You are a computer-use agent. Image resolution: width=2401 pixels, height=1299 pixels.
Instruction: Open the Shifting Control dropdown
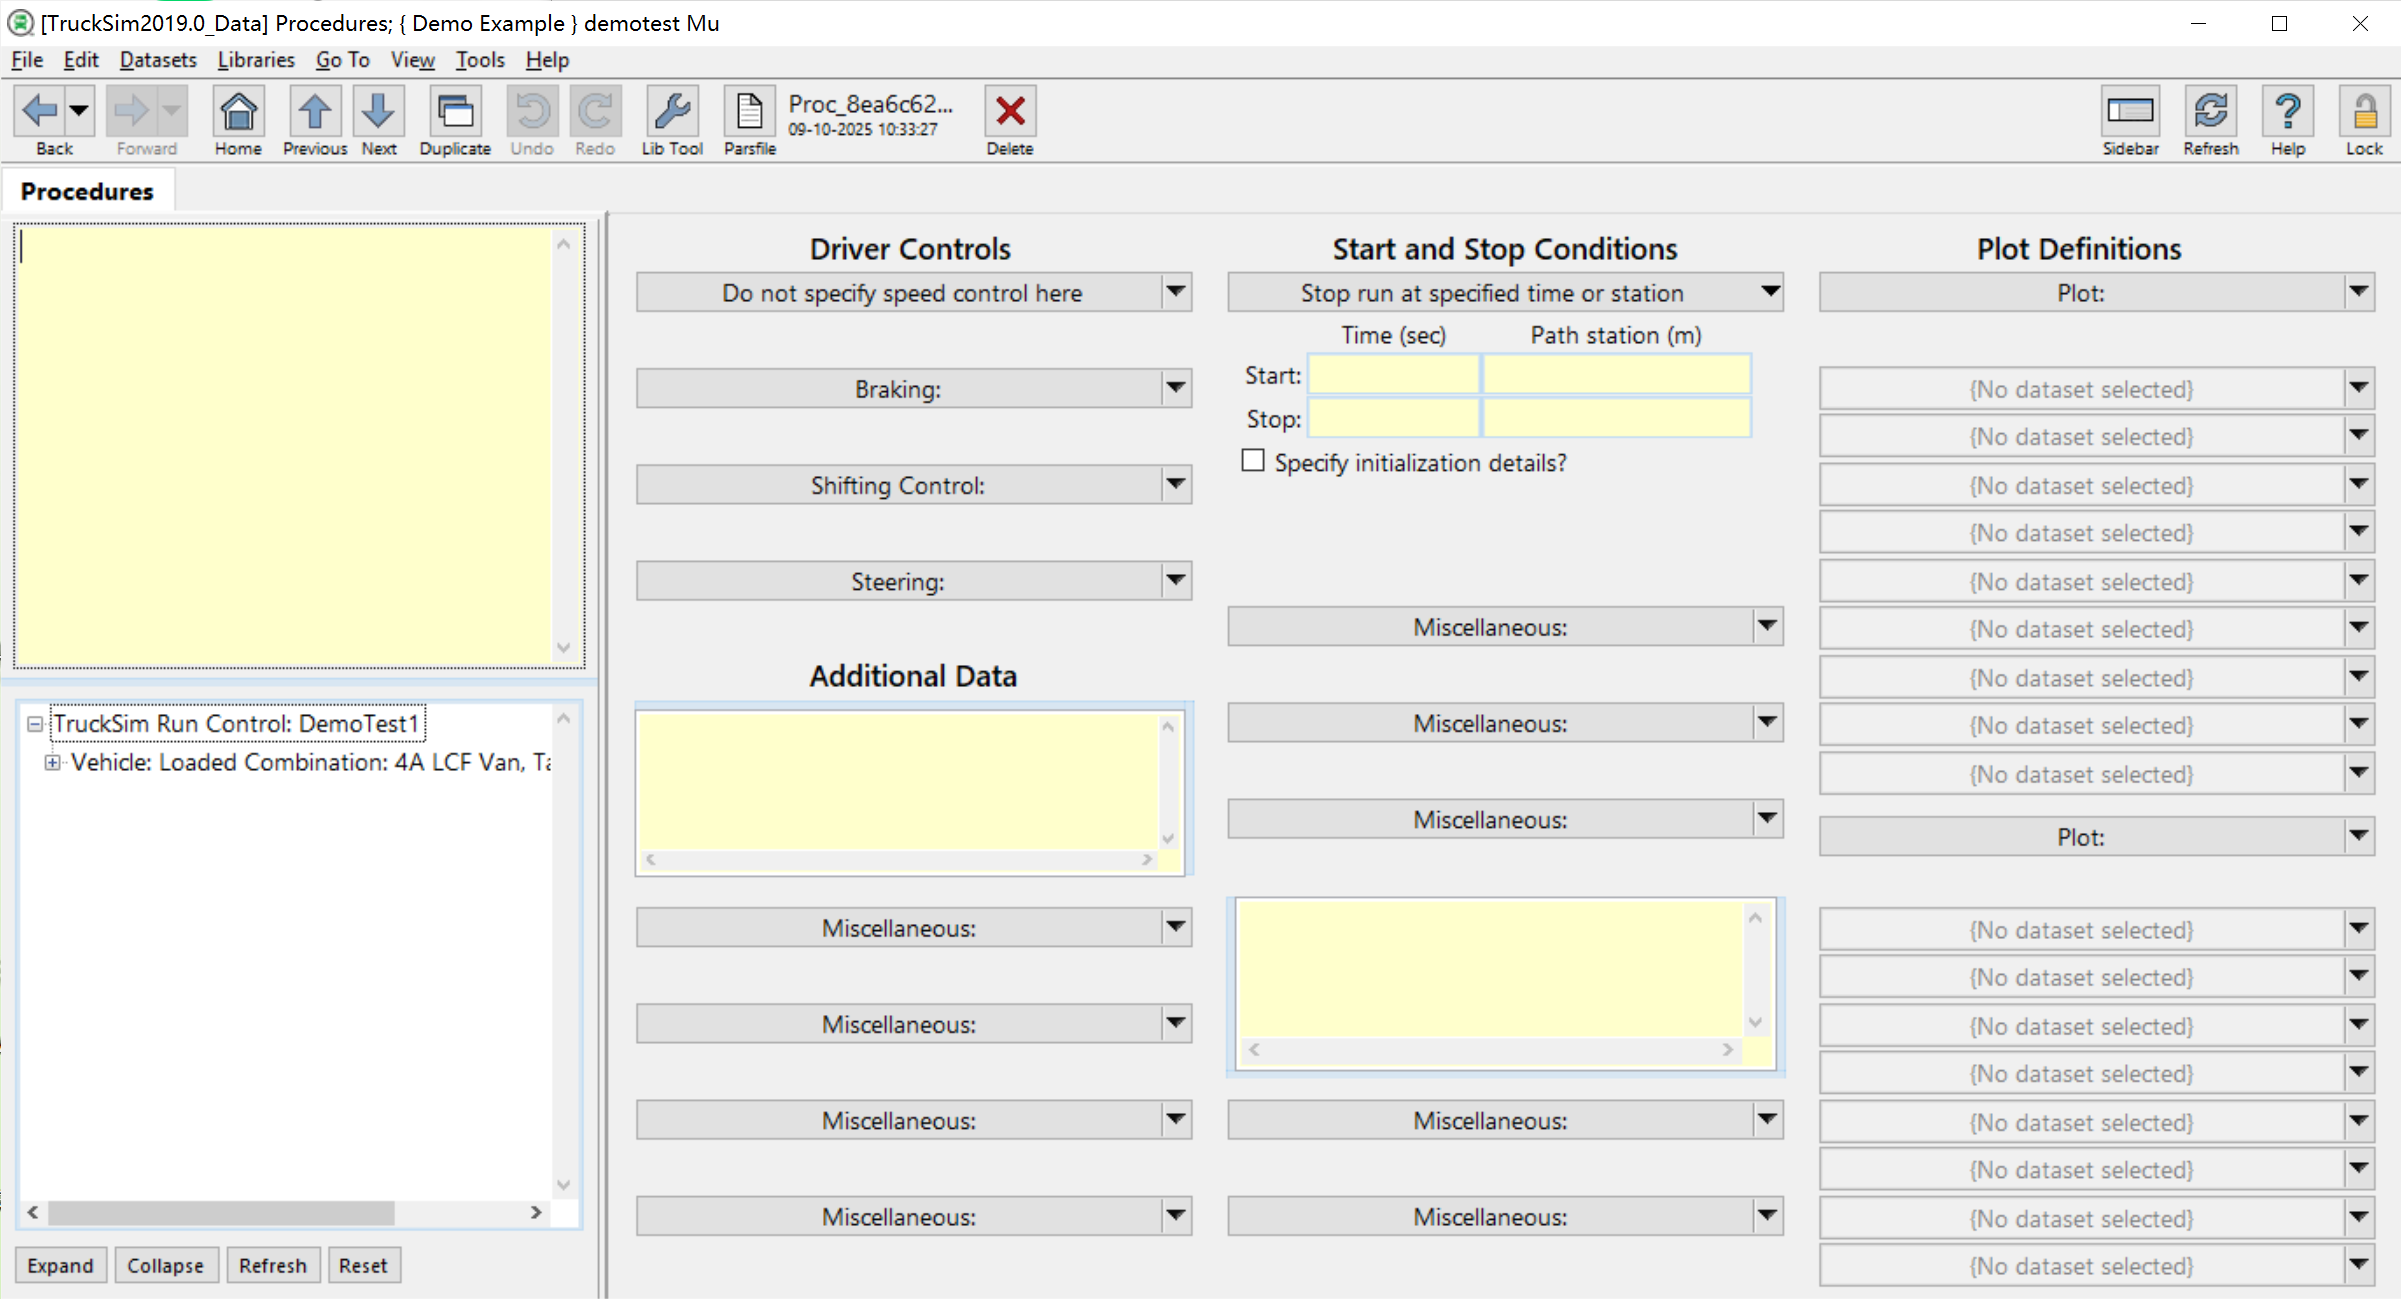(1176, 484)
